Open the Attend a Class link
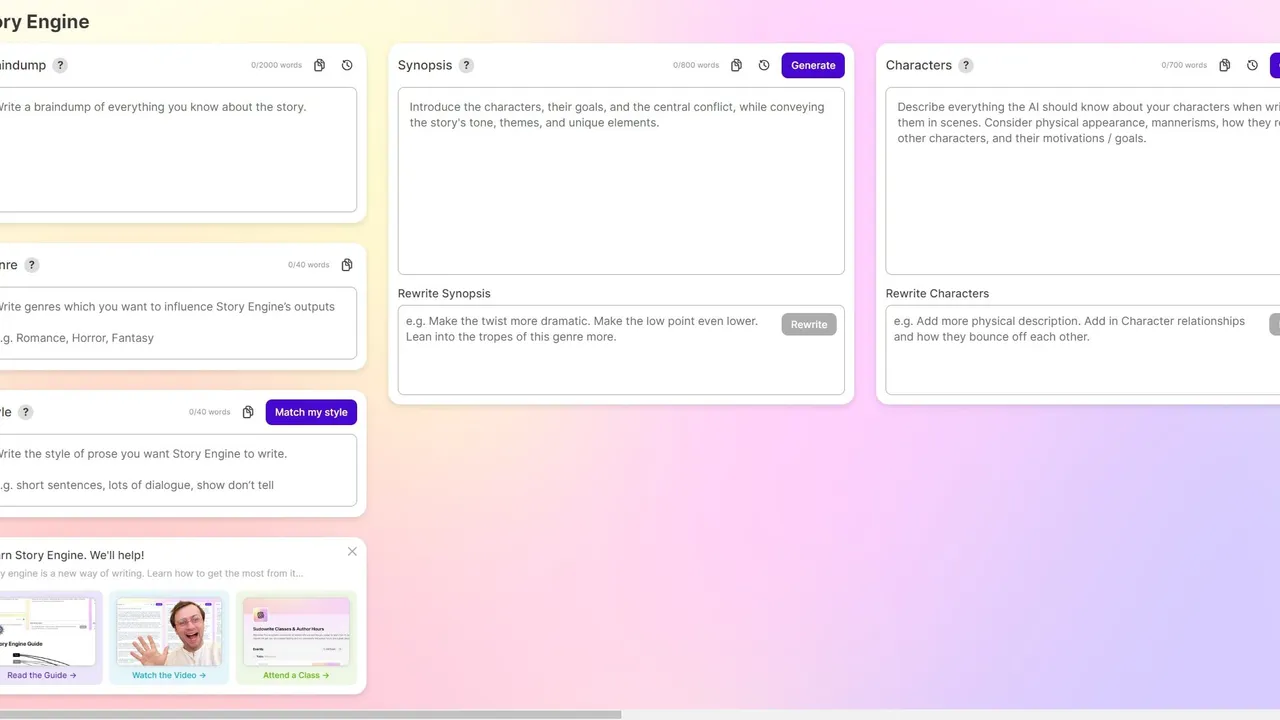Screen dimensions: 1280x720 [x=296, y=675]
